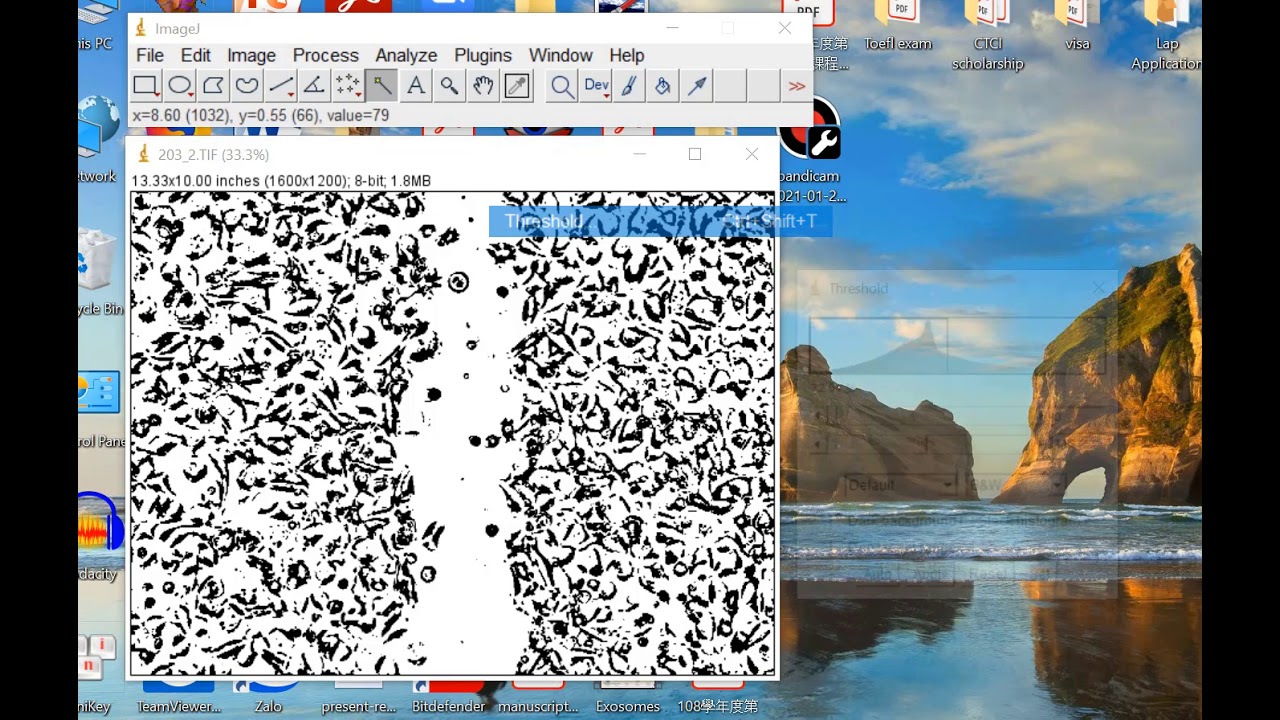Select the Arrow tool
1280x720 pixels.
pyautogui.click(x=697, y=86)
